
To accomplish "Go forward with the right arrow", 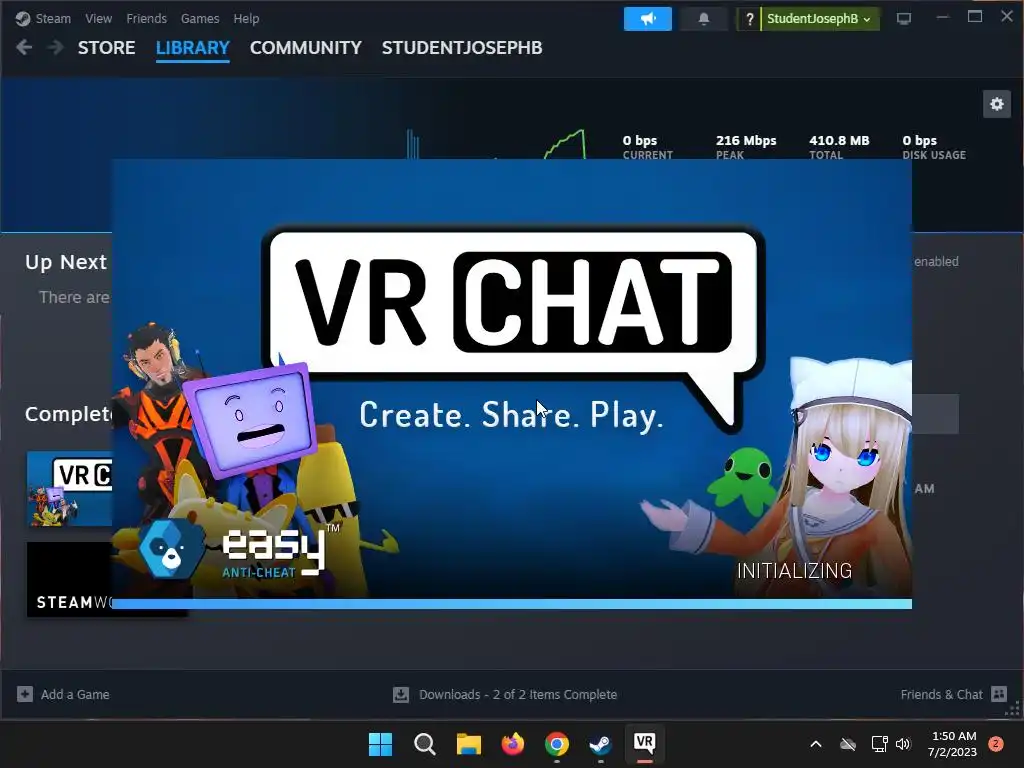I will tap(56, 47).
